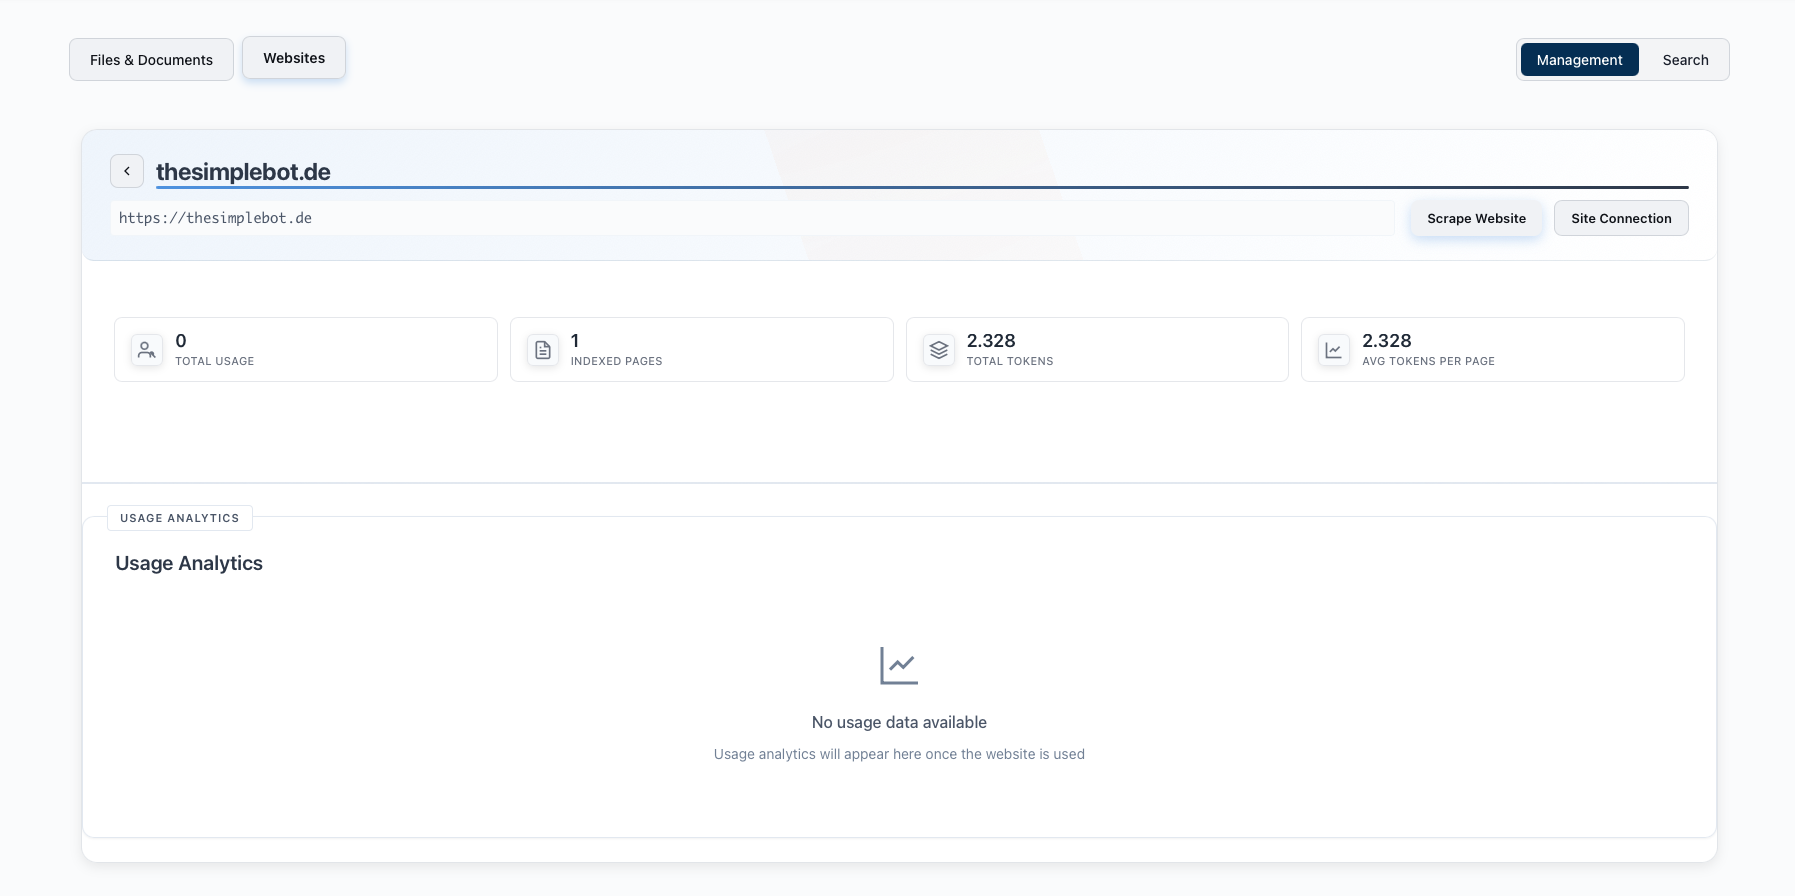Screen dimensions: 1795x896
Task: Click the indexed pages value 1
Action: tap(575, 341)
